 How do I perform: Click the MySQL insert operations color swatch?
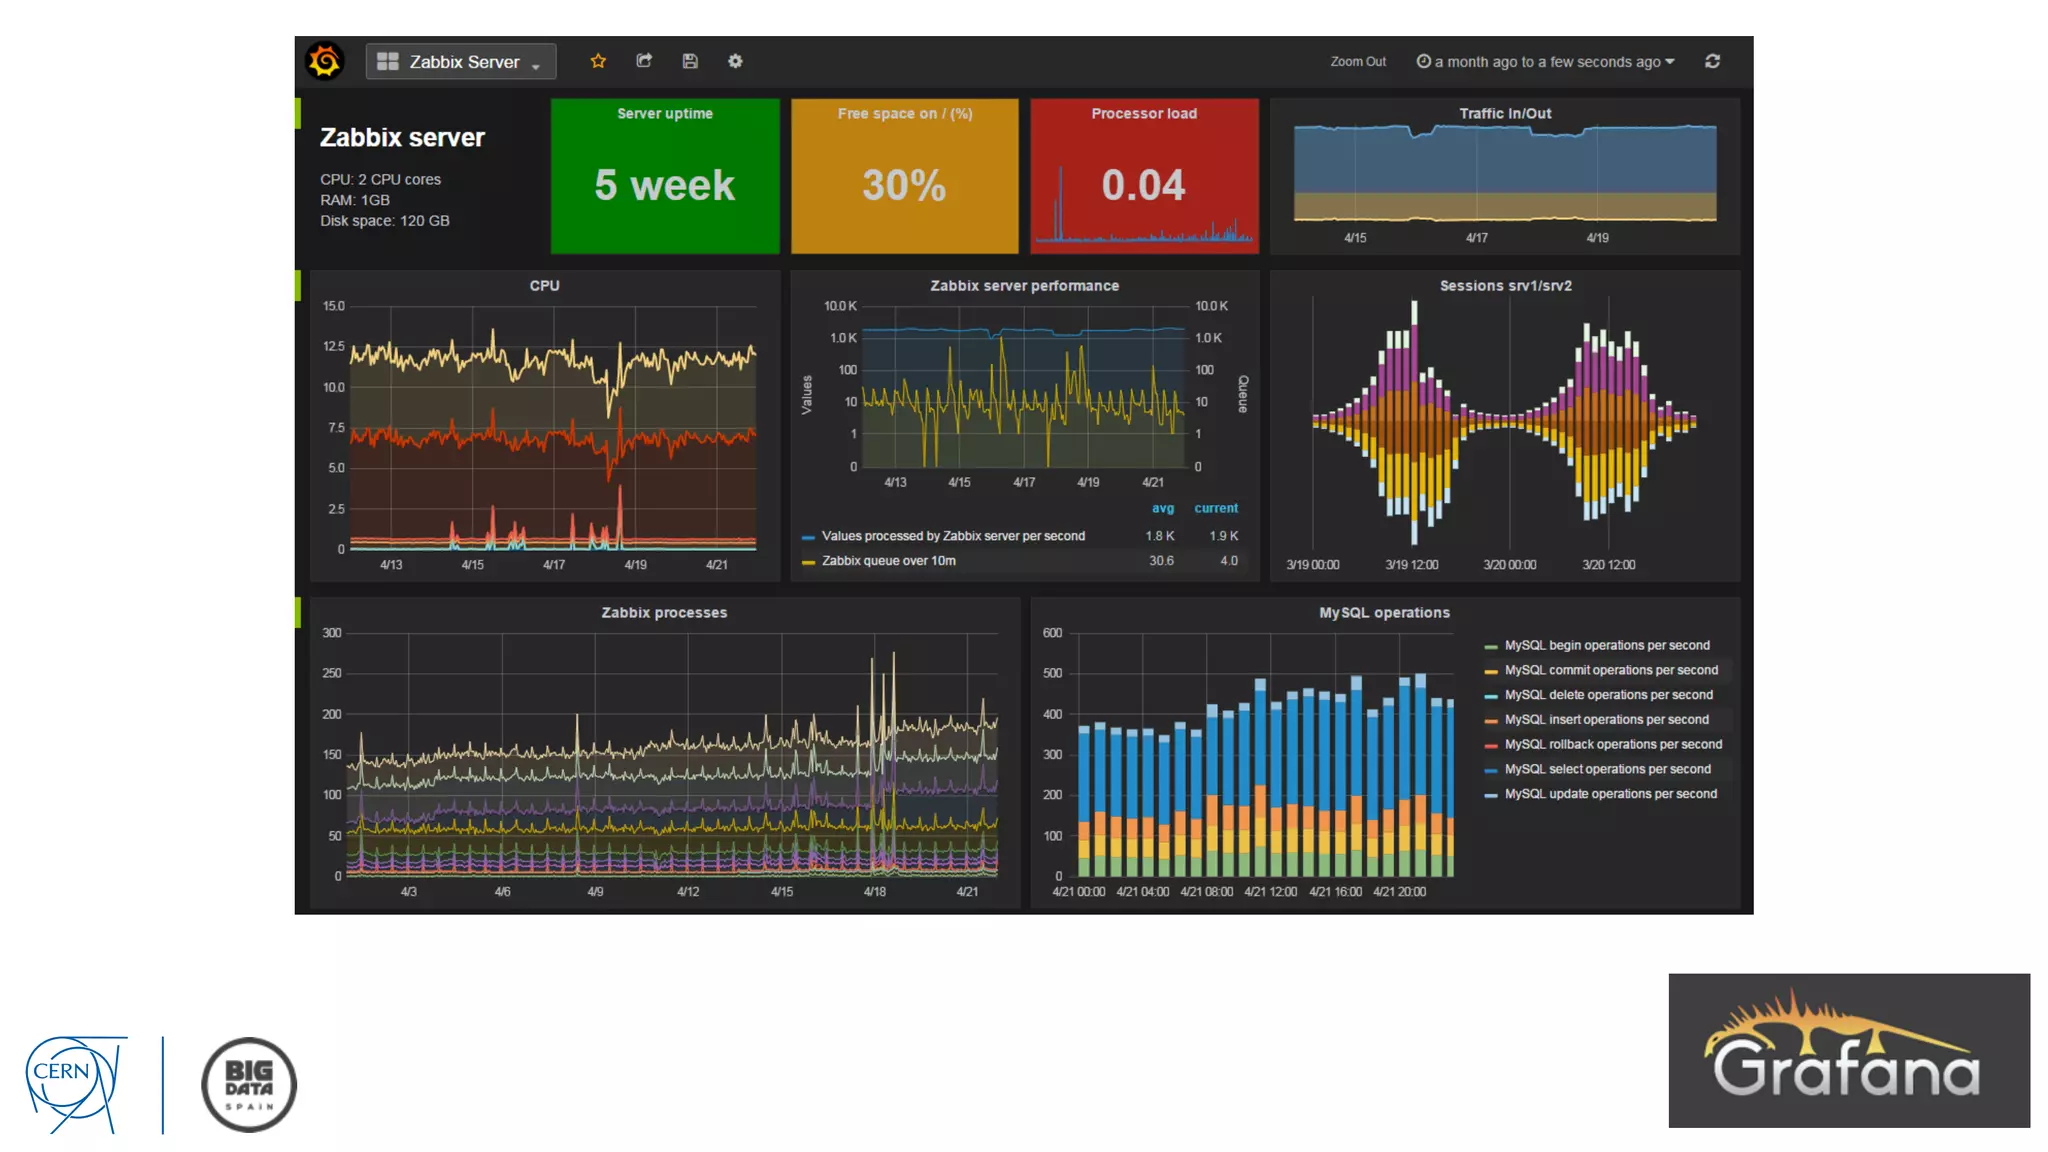click(1491, 720)
